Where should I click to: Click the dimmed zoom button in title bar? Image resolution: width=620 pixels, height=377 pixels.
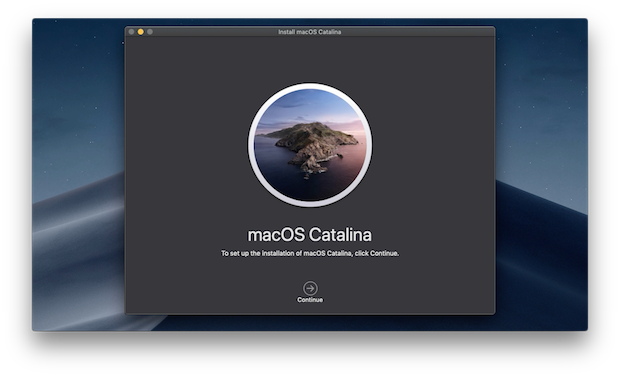tap(150, 32)
